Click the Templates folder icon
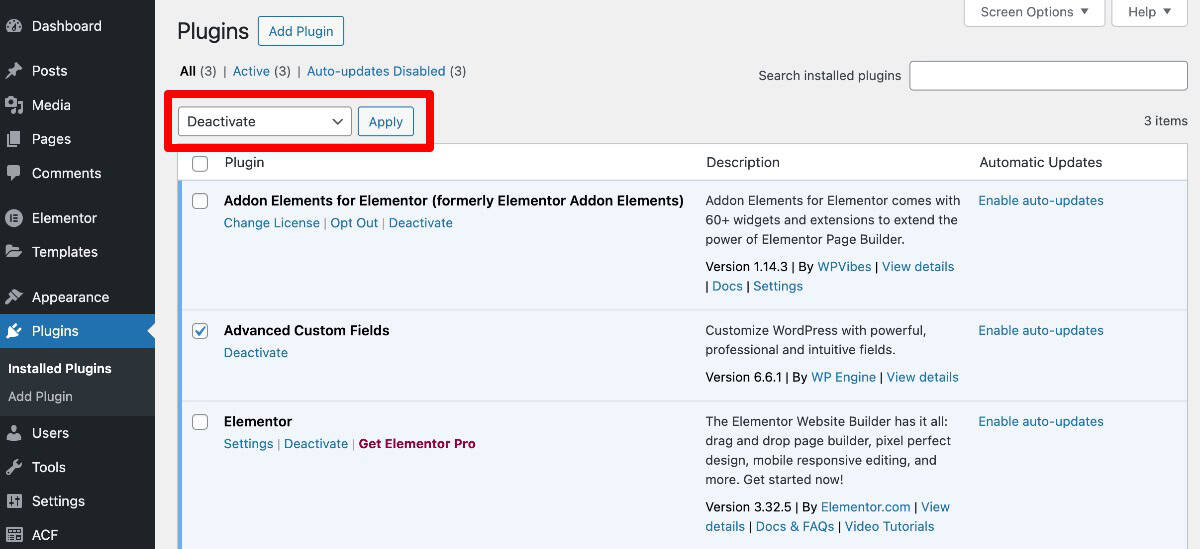Image resolution: width=1200 pixels, height=549 pixels. click(x=14, y=252)
